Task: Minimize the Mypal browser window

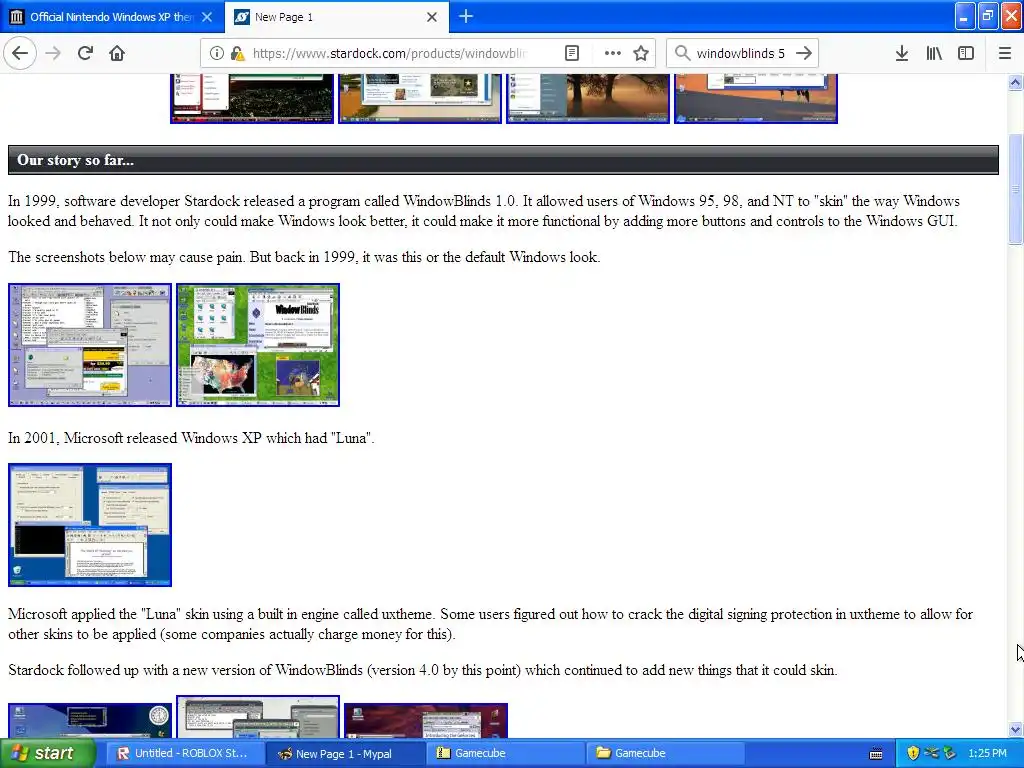Action: [965, 16]
